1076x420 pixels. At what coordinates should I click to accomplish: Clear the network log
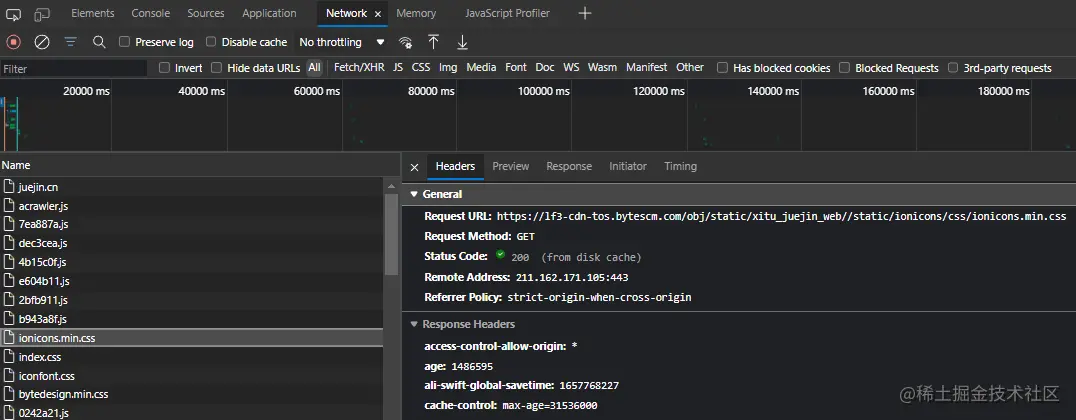coord(42,43)
